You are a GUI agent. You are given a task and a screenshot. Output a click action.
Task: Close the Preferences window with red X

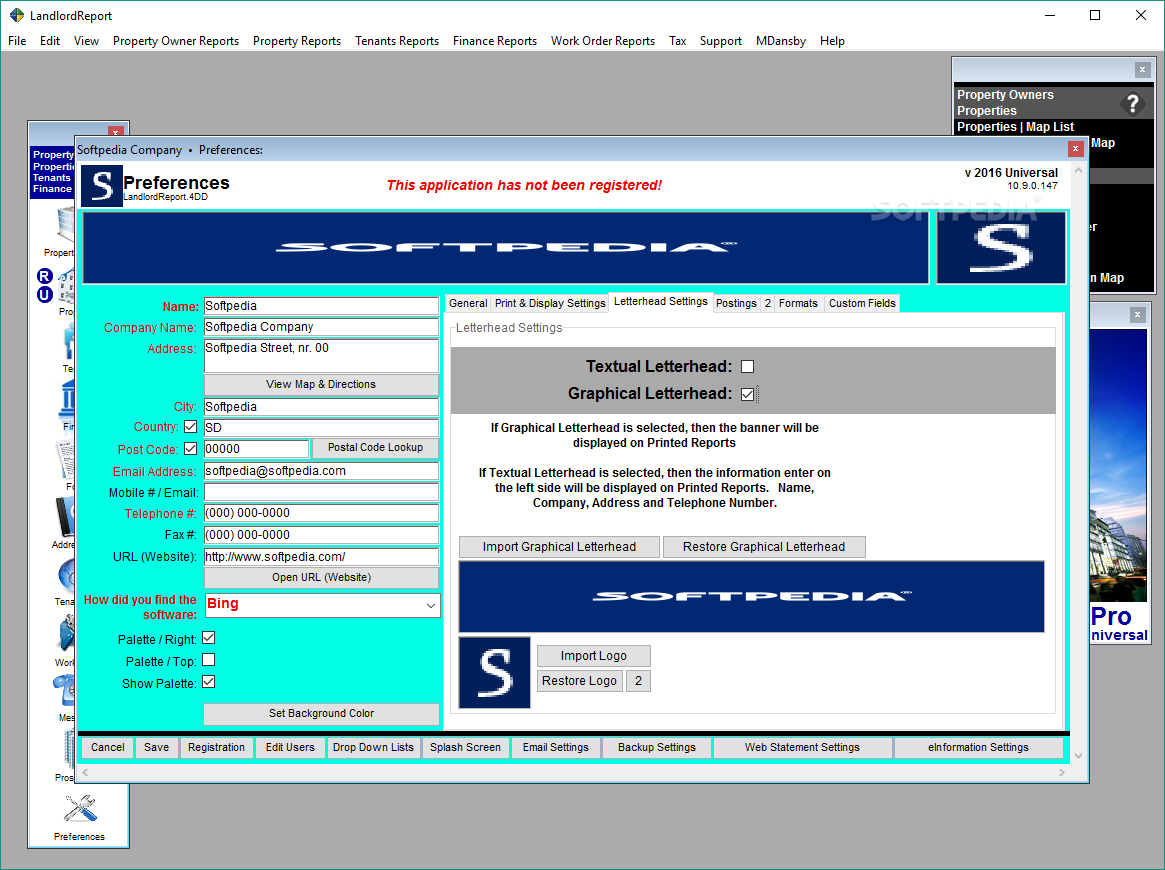click(x=1075, y=149)
